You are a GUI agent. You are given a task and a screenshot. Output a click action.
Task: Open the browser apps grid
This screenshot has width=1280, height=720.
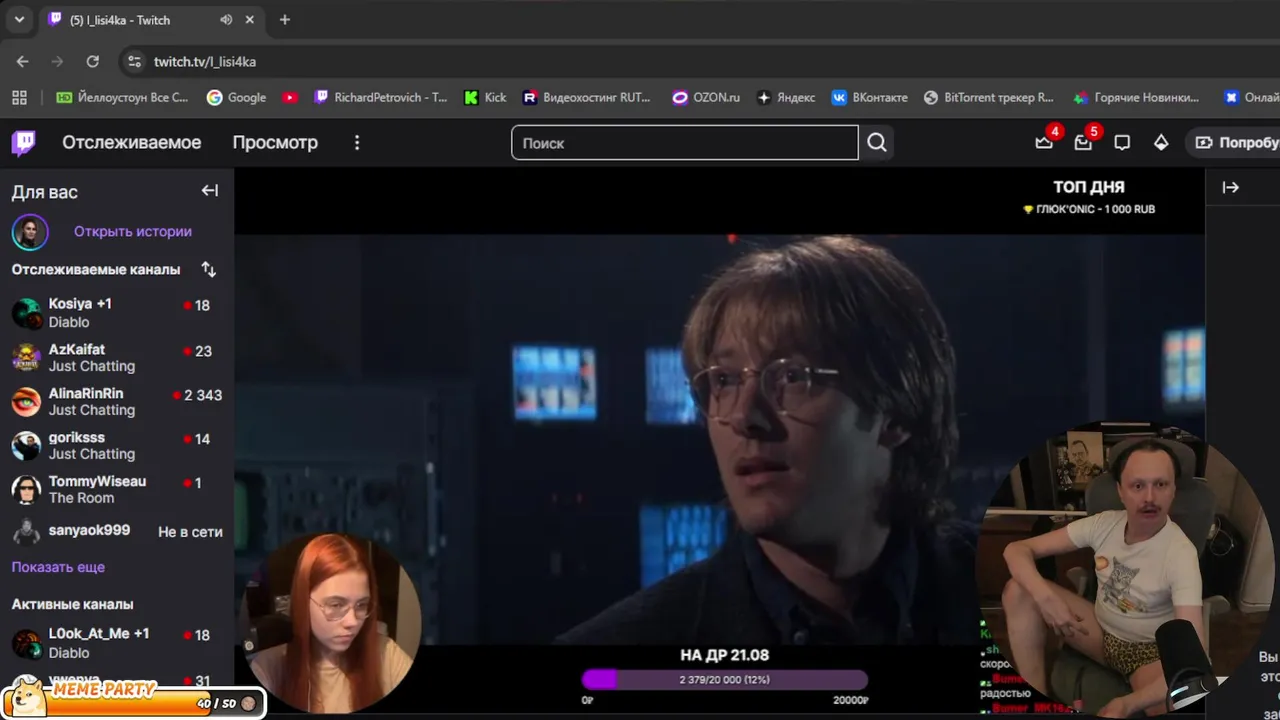click(x=19, y=97)
